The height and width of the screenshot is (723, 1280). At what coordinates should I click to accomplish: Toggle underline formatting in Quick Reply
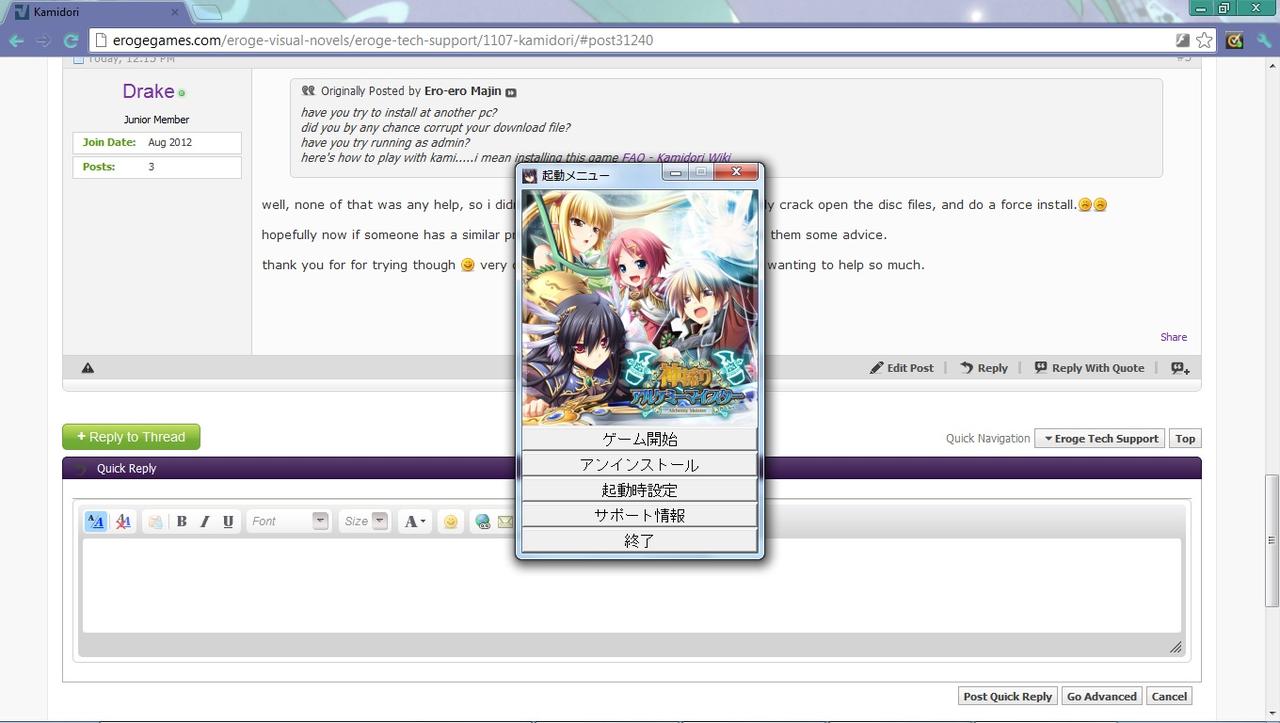click(228, 521)
